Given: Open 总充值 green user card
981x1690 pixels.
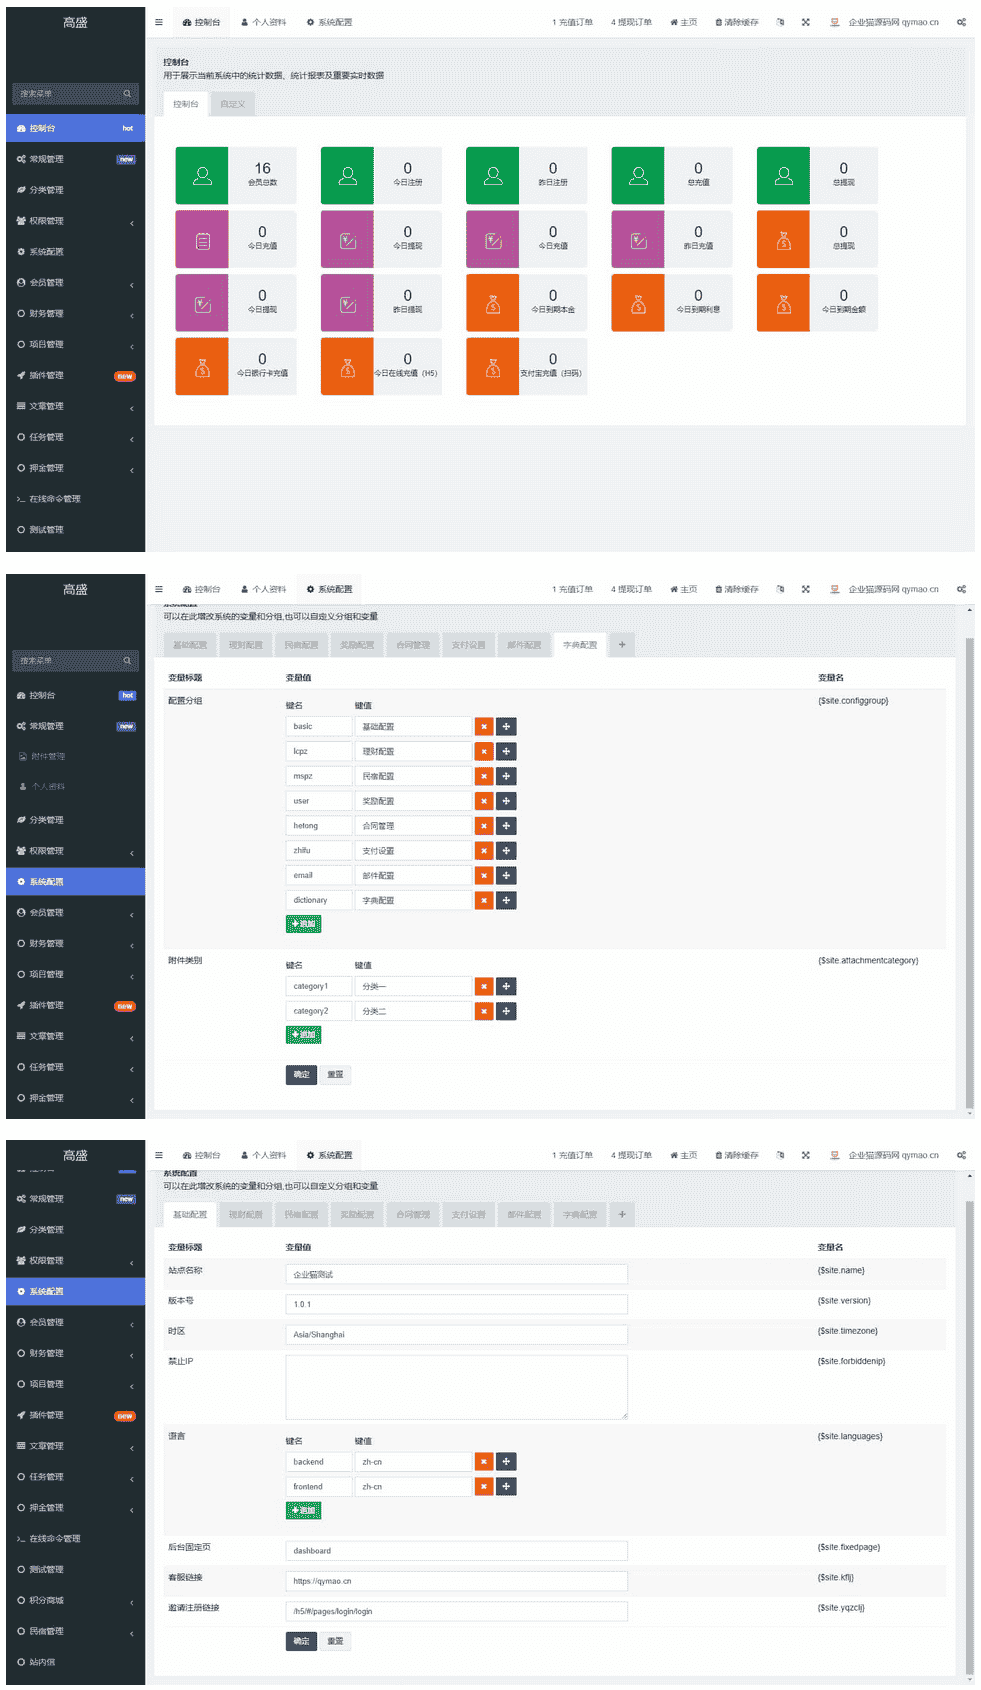Looking at the screenshot, I should point(672,176).
